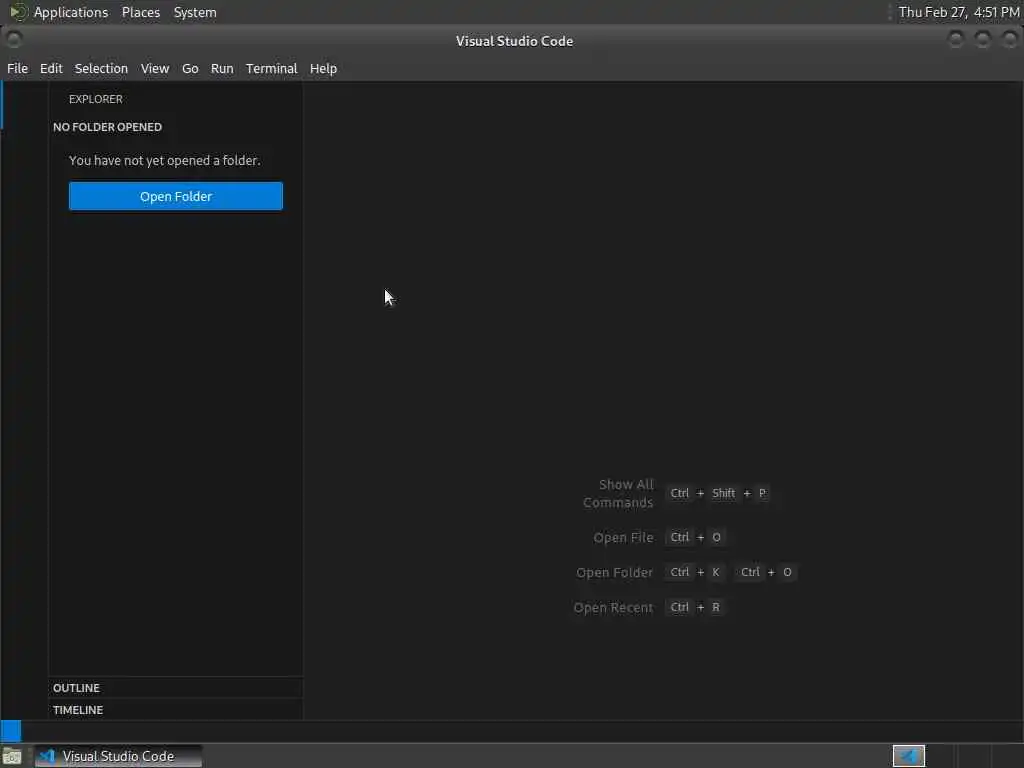Open the System menu in top panel
This screenshot has height=768, width=1024.
pos(195,12)
